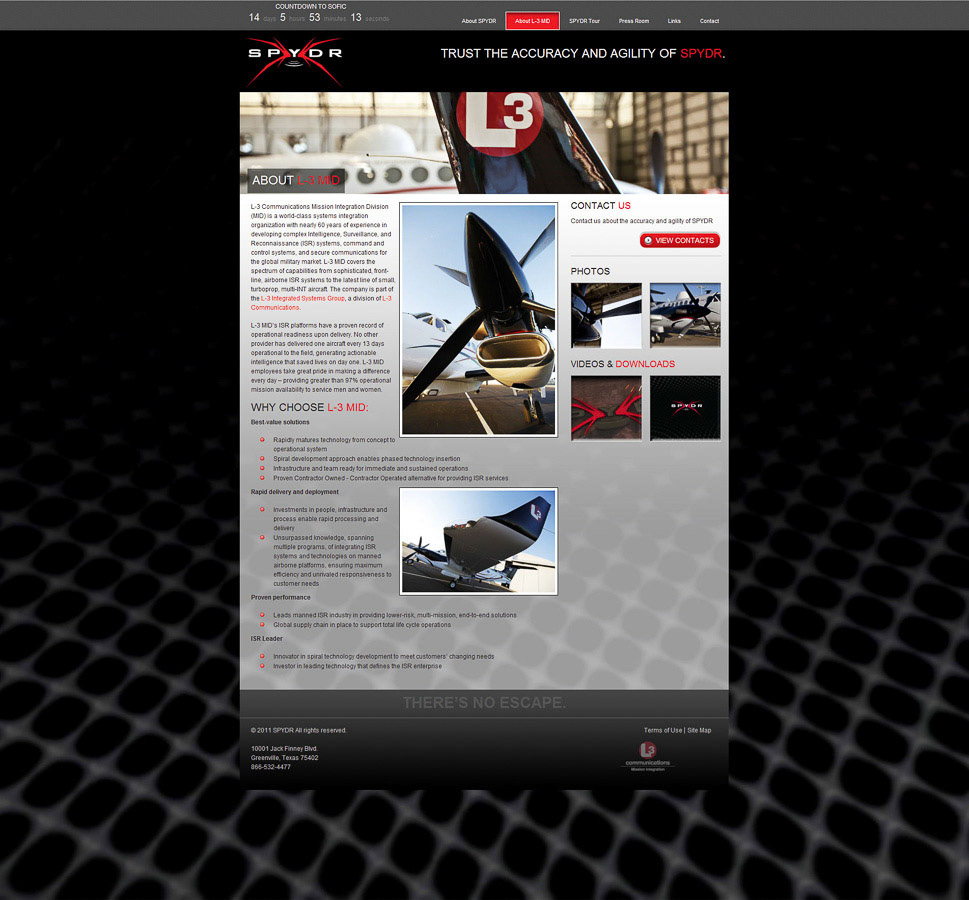Go to the Press Room page

point(633,21)
